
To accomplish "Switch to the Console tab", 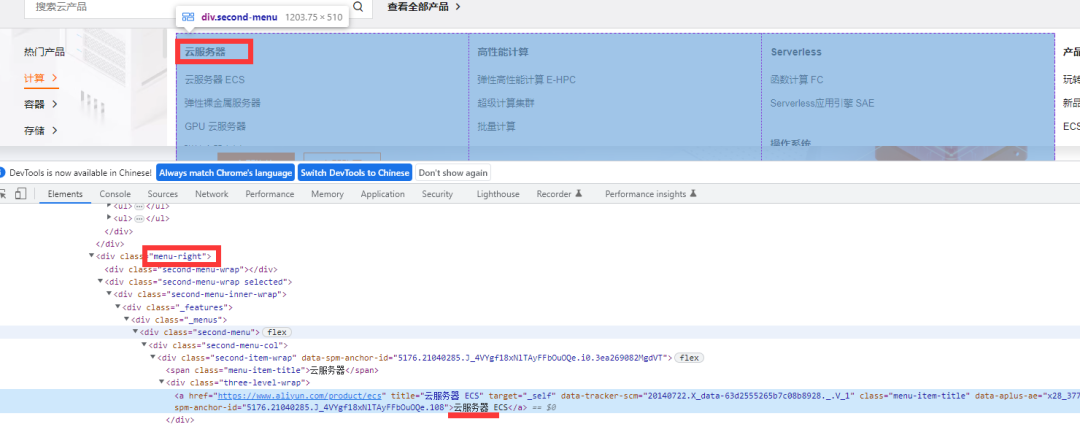I will tap(115, 194).
